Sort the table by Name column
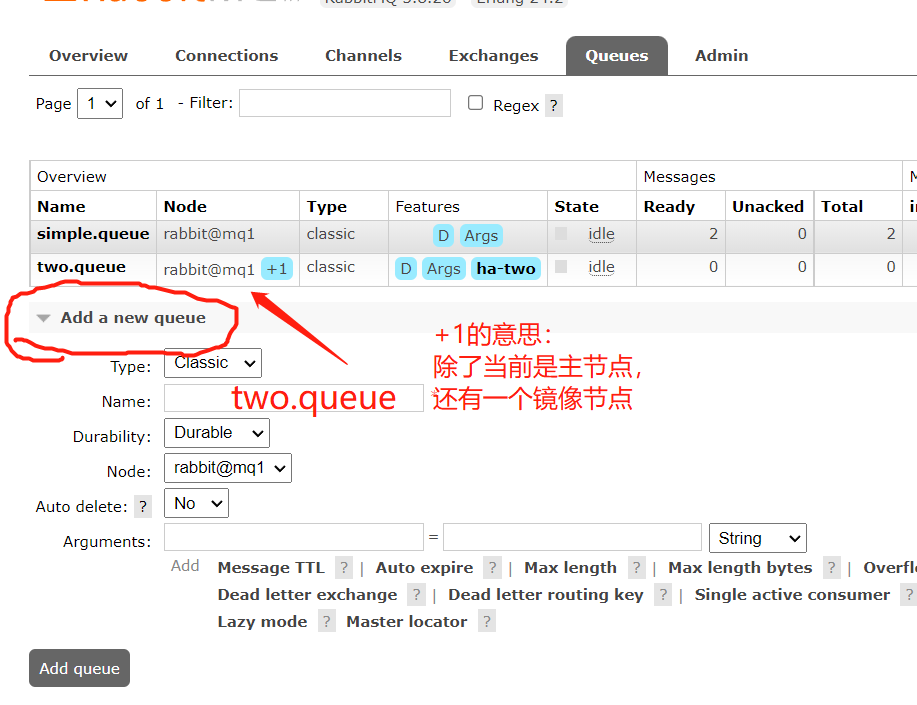The width and height of the screenshot is (917, 705). click(x=61, y=207)
